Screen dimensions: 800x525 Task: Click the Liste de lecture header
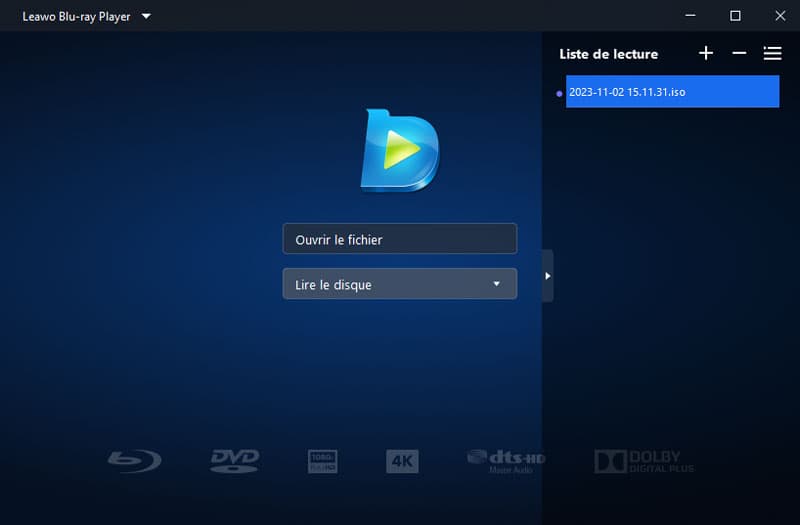click(608, 54)
